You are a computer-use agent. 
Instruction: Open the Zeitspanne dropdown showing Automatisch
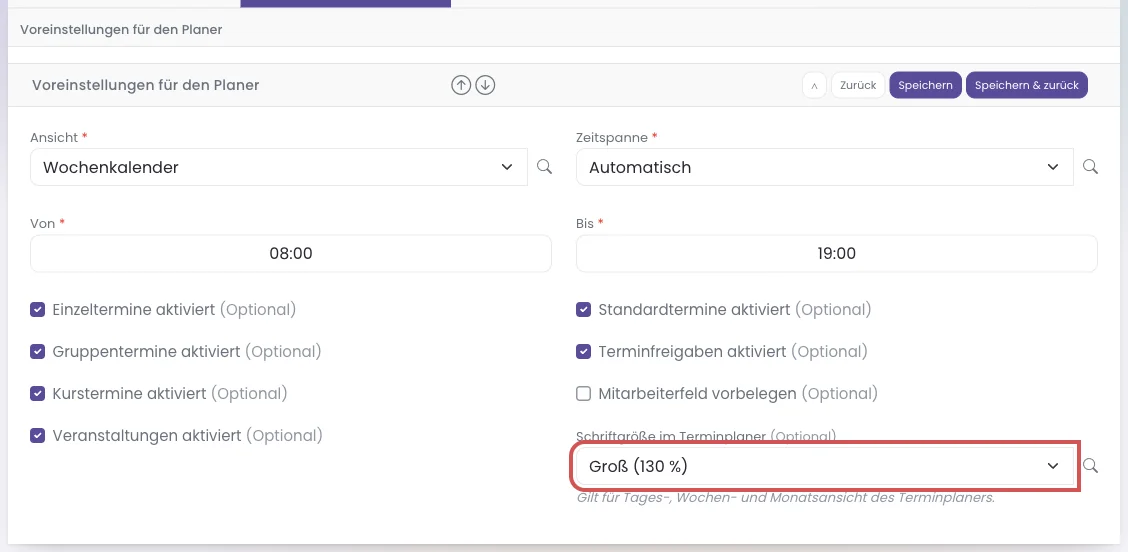(825, 167)
